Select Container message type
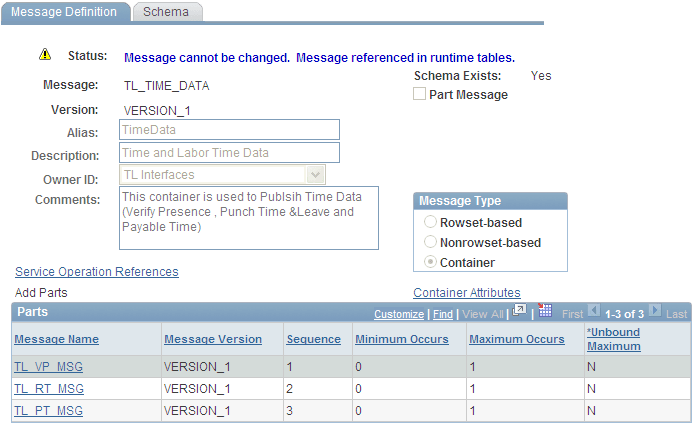This screenshot has height=428, width=699. click(430, 262)
